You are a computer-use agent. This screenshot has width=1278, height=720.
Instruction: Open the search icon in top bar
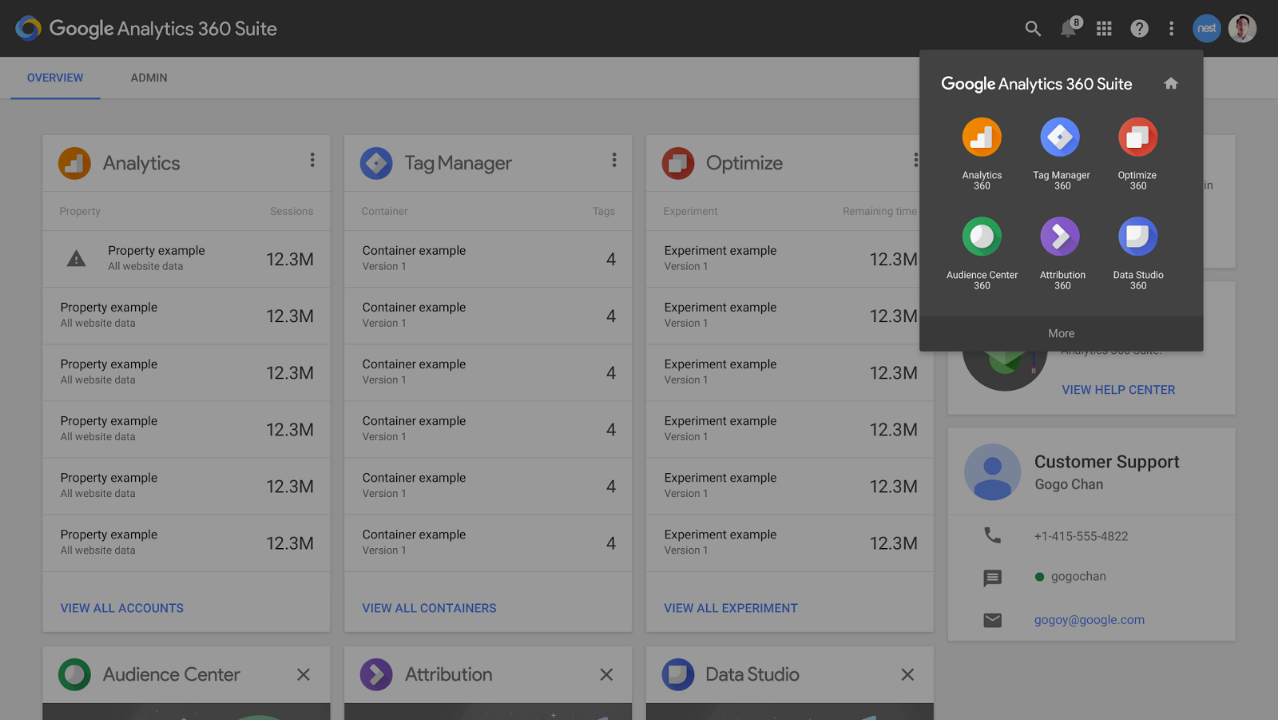(x=1033, y=29)
